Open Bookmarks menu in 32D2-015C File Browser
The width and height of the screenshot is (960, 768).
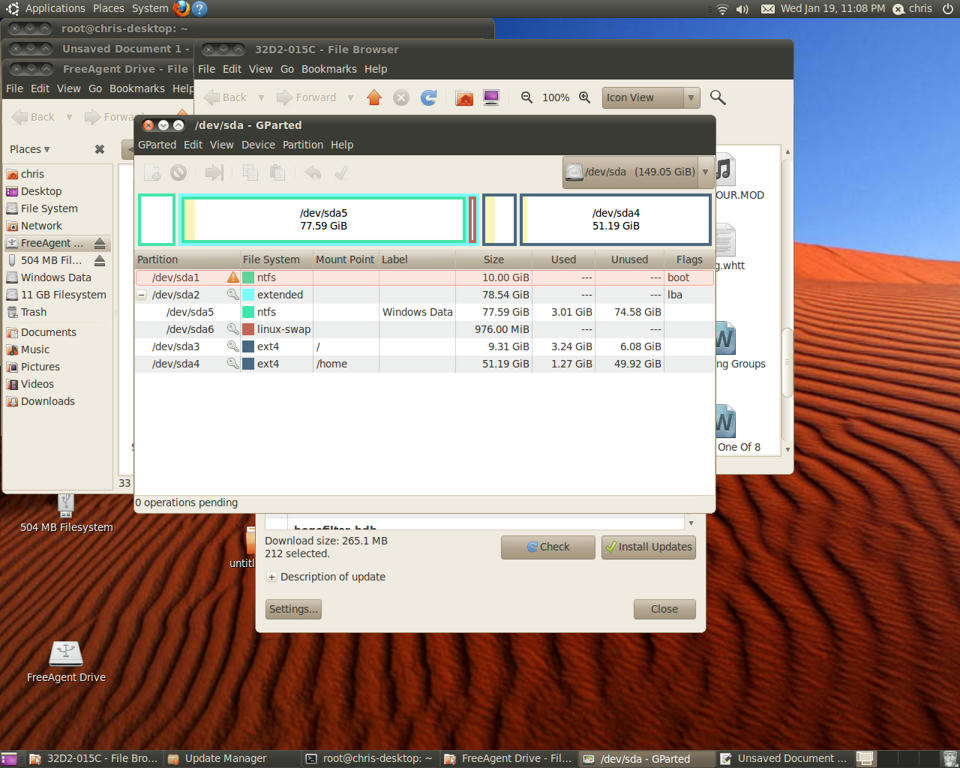point(329,69)
